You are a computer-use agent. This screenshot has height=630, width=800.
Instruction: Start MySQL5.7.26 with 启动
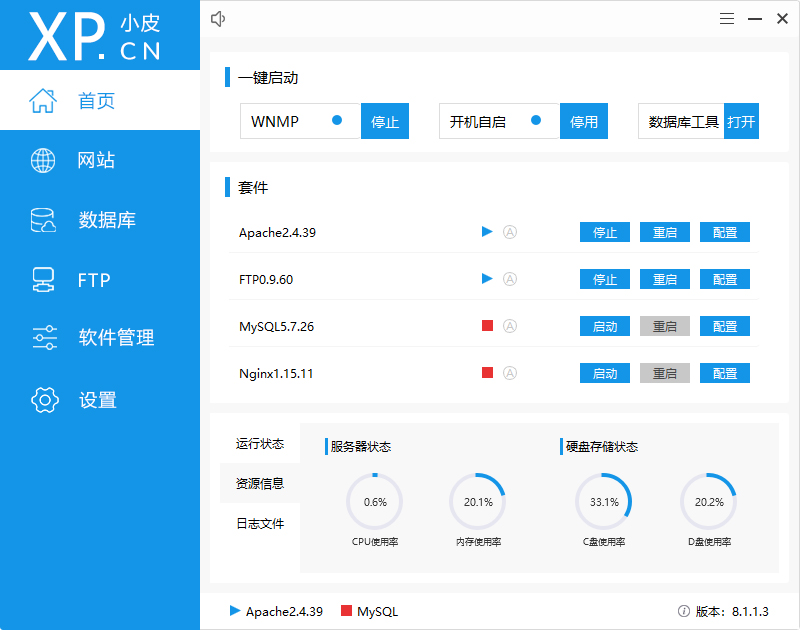605,326
